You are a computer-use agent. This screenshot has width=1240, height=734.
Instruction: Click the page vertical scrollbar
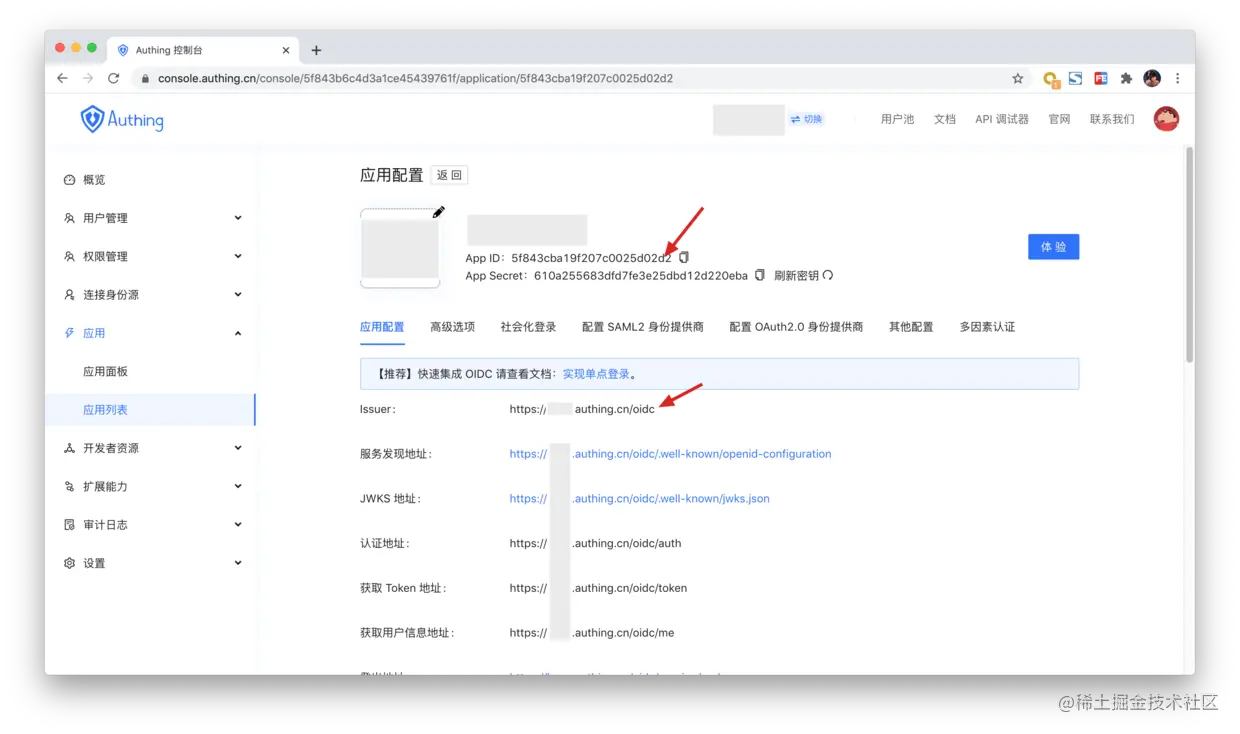coord(1189,255)
